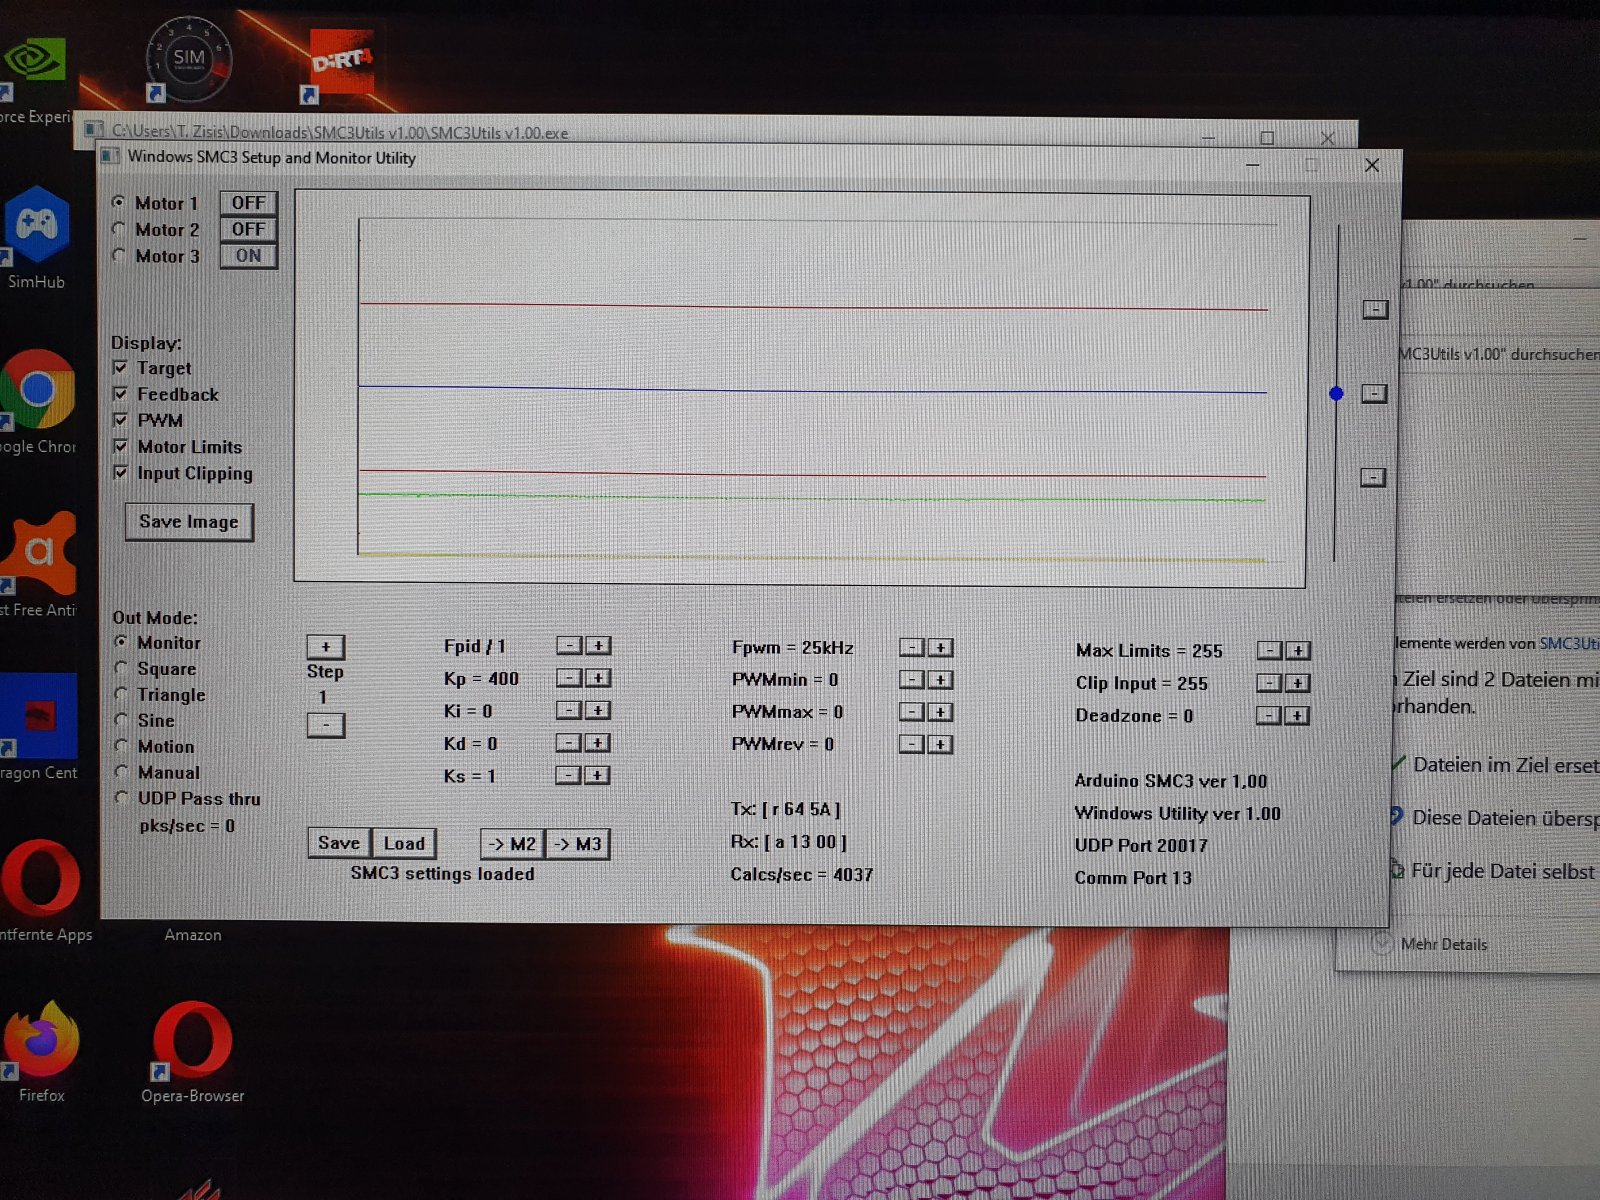Select Motor 1 radio button
The height and width of the screenshot is (1200, 1600).
point(119,202)
